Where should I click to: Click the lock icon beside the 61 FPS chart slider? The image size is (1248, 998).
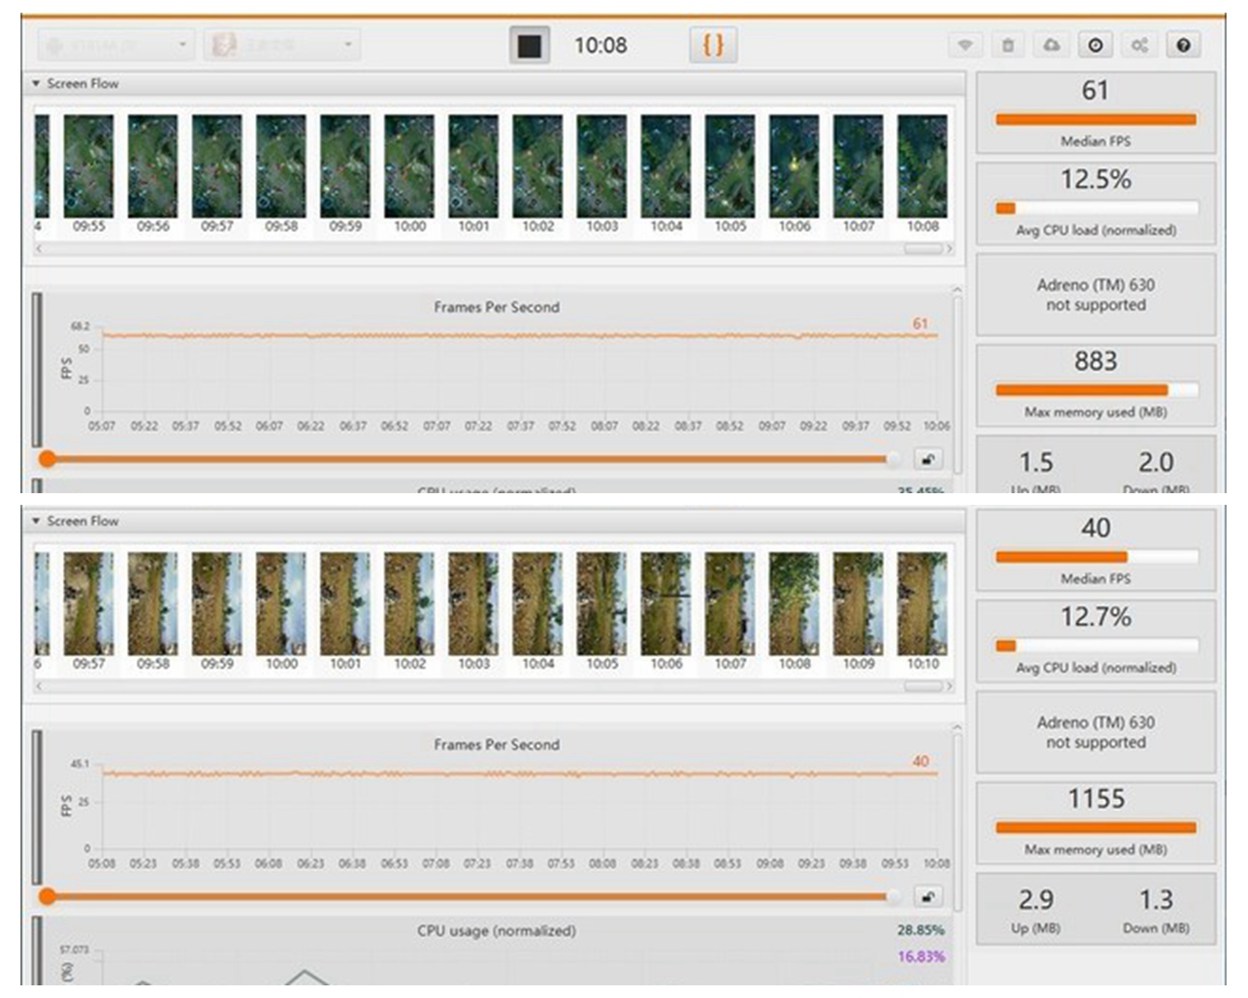(928, 459)
